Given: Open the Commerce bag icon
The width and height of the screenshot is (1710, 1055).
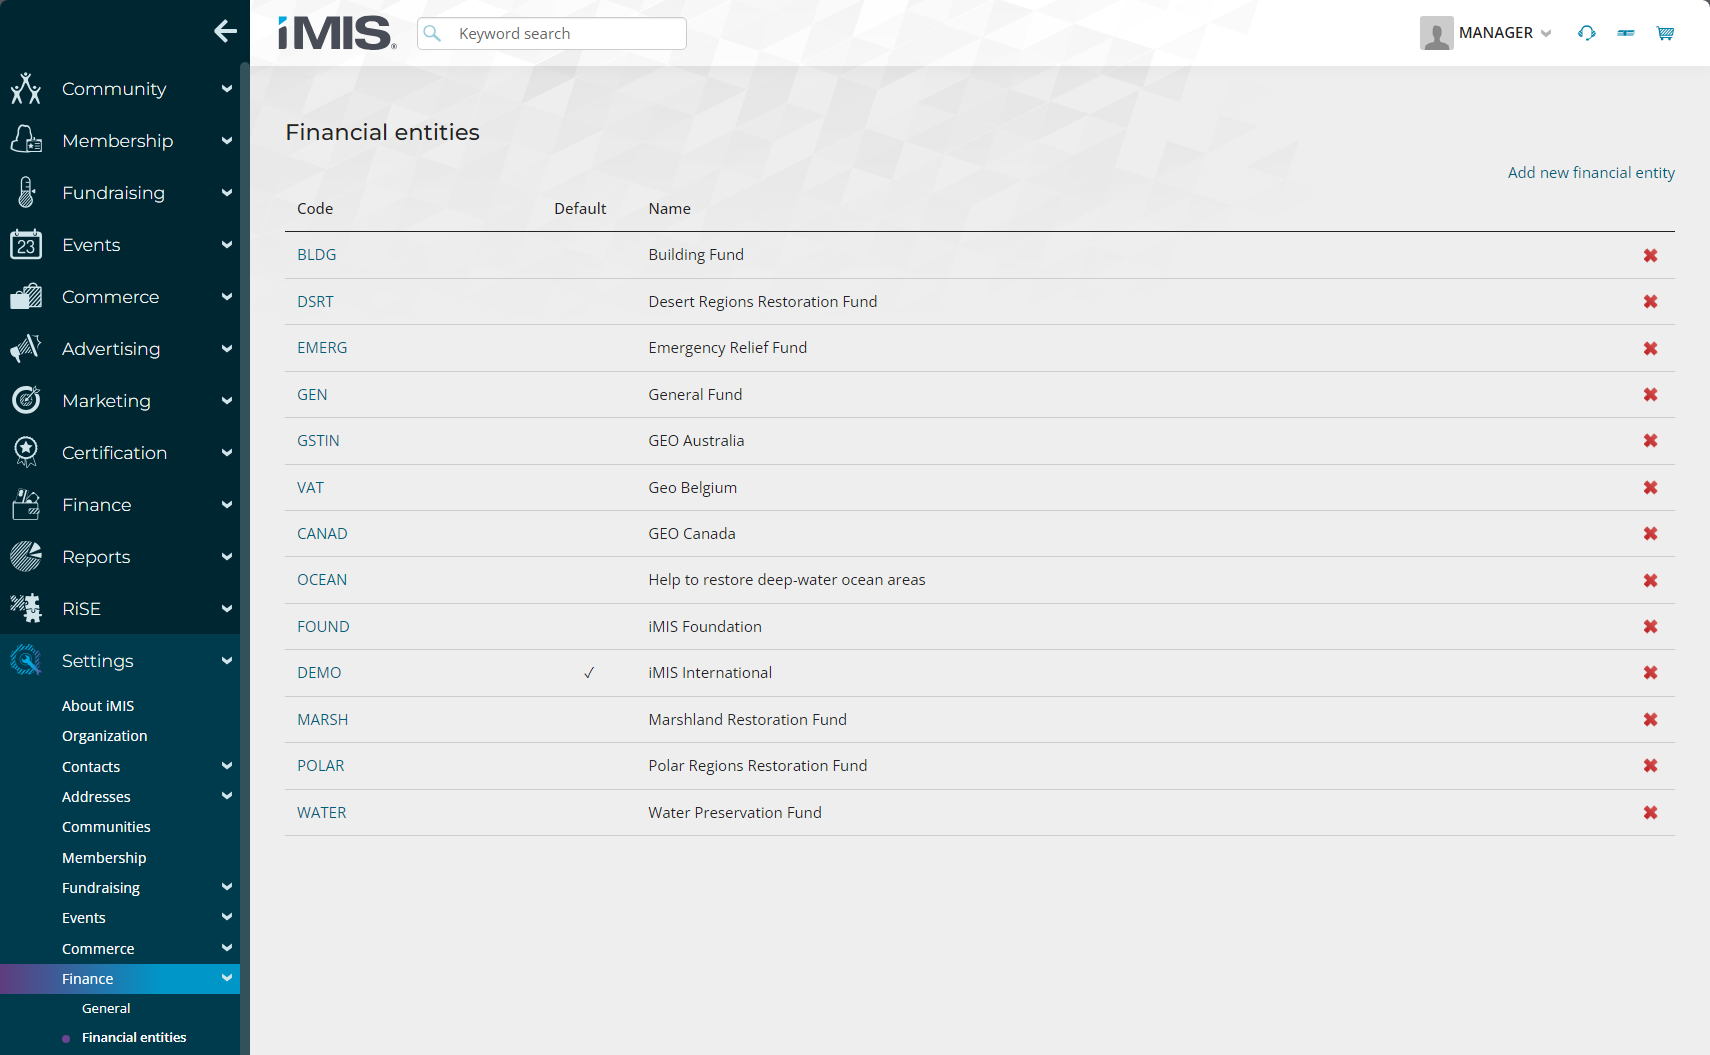Looking at the screenshot, I should pos(26,296).
